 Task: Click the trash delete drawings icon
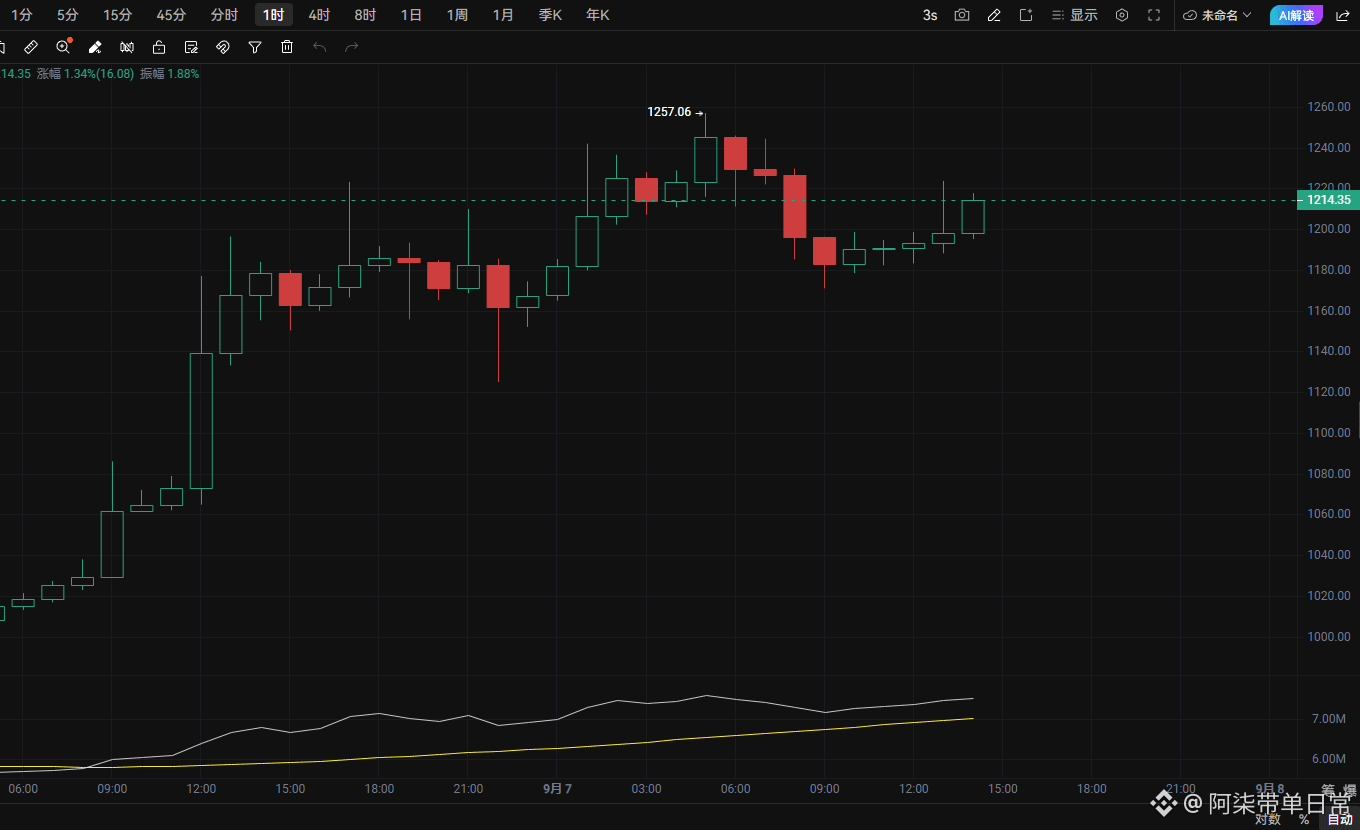[x=287, y=47]
